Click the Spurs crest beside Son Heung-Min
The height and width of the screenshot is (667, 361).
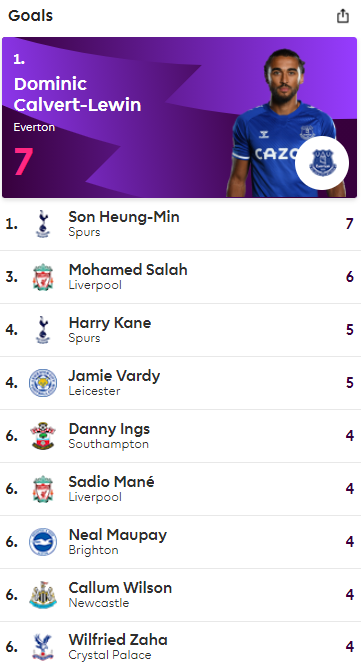point(43,224)
